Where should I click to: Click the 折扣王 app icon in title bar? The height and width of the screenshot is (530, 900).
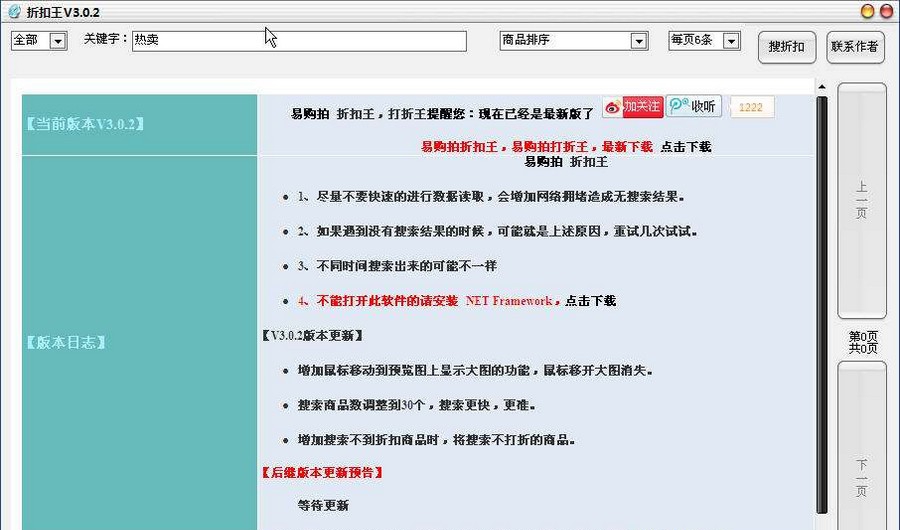pos(14,11)
